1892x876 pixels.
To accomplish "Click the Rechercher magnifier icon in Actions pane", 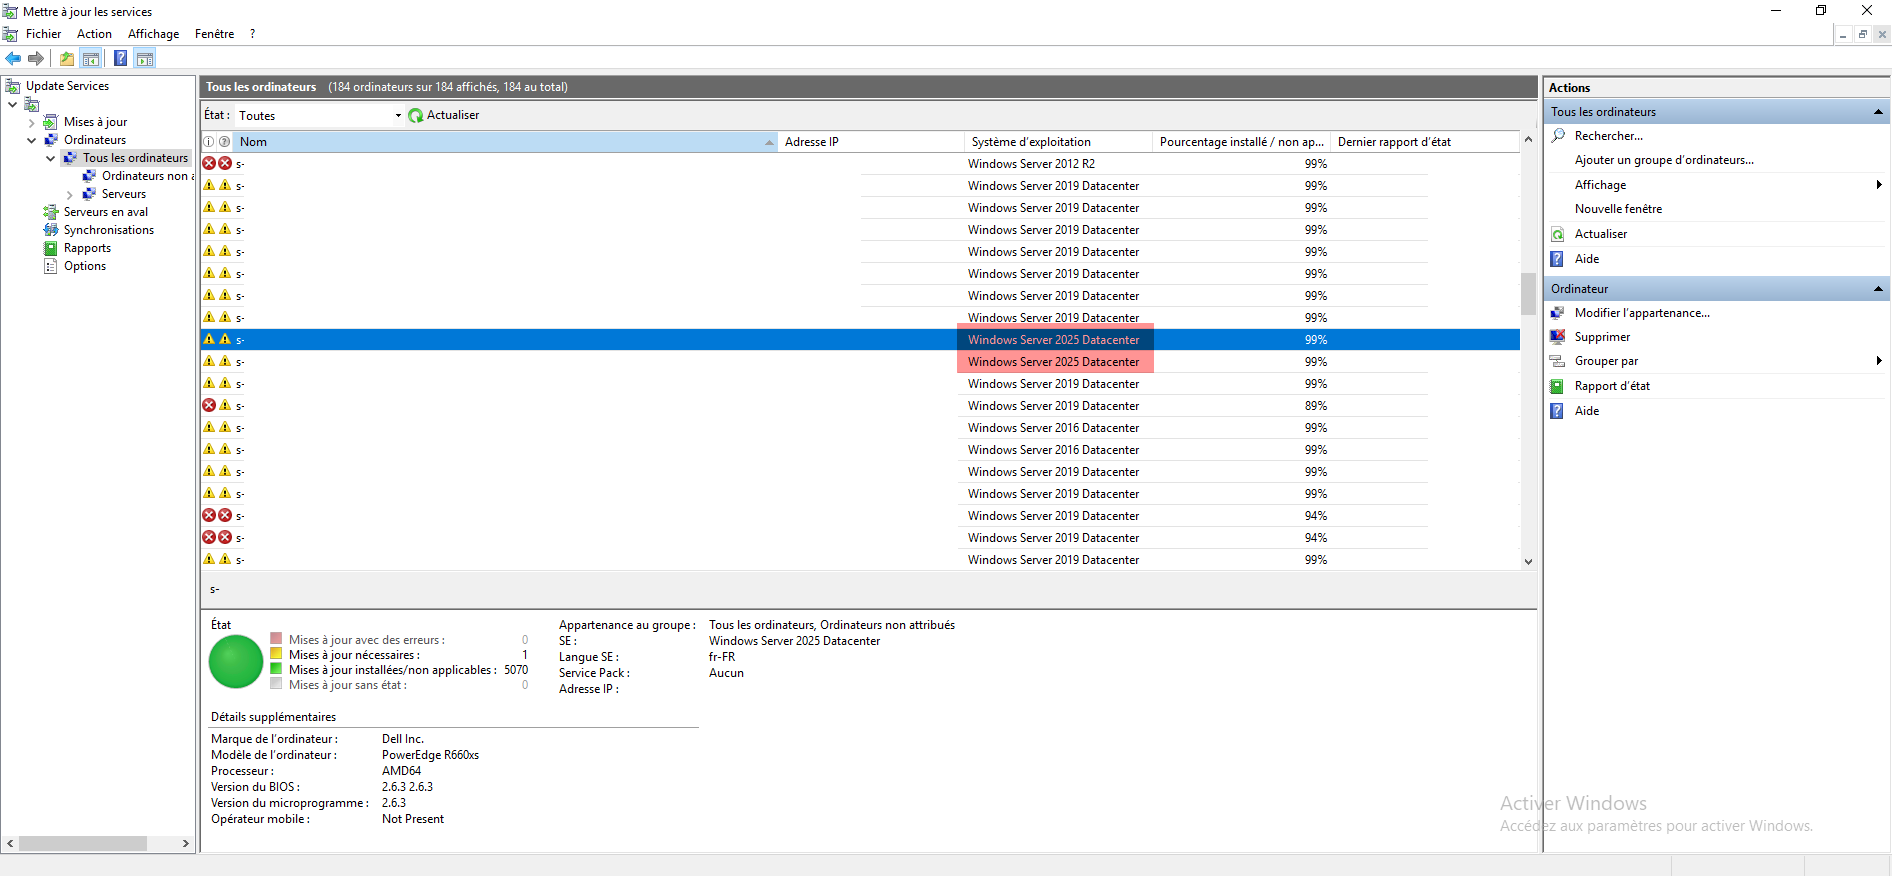I will tap(1558, 136).
